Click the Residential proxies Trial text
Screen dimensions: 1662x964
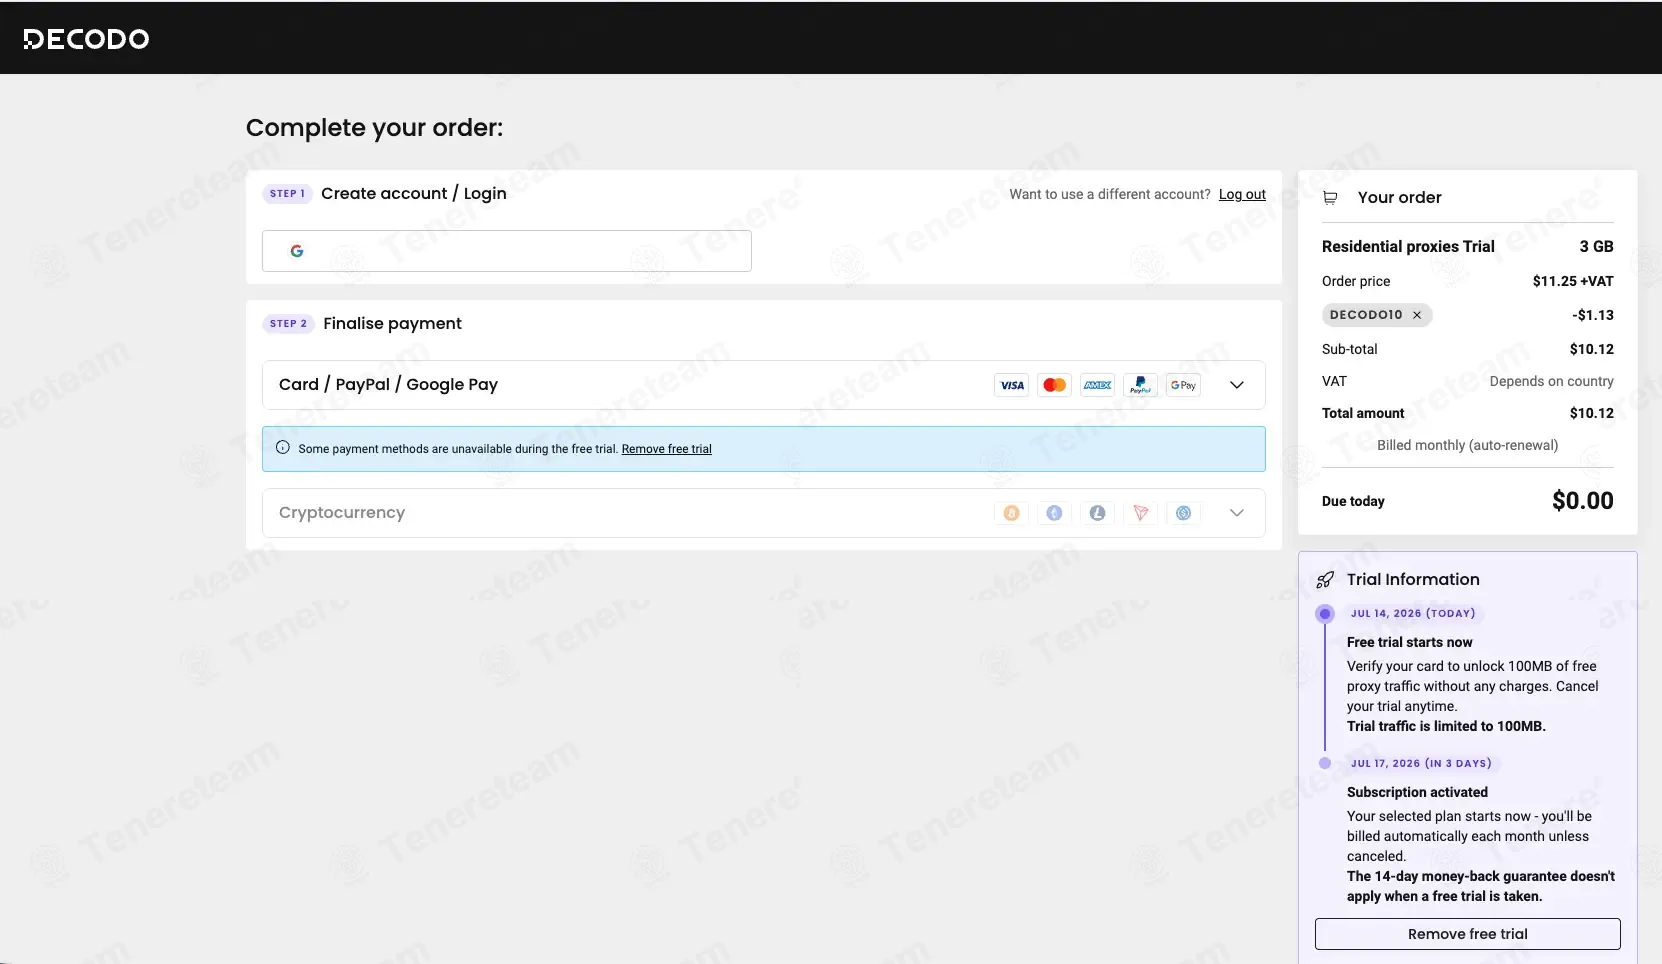click(x=1408, y=247)
